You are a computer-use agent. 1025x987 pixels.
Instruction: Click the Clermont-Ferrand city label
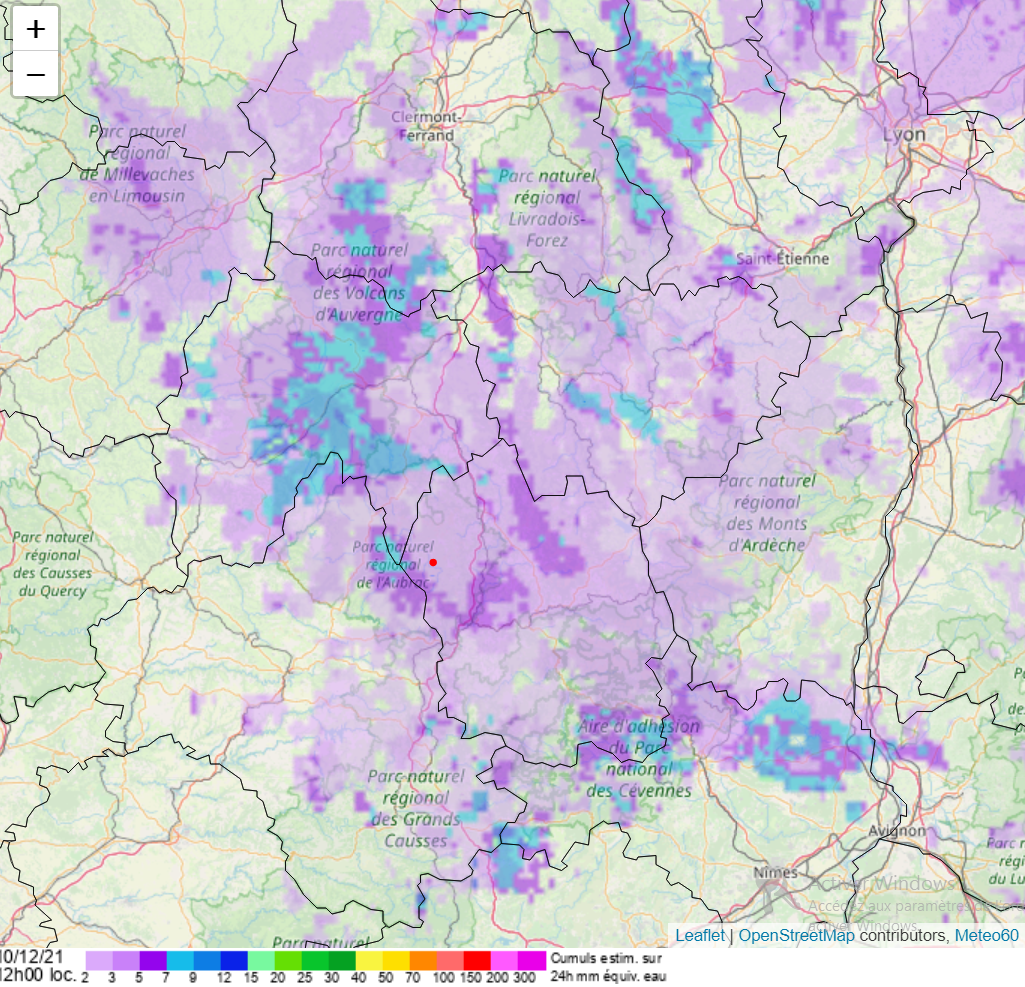(x=426, y=126)
